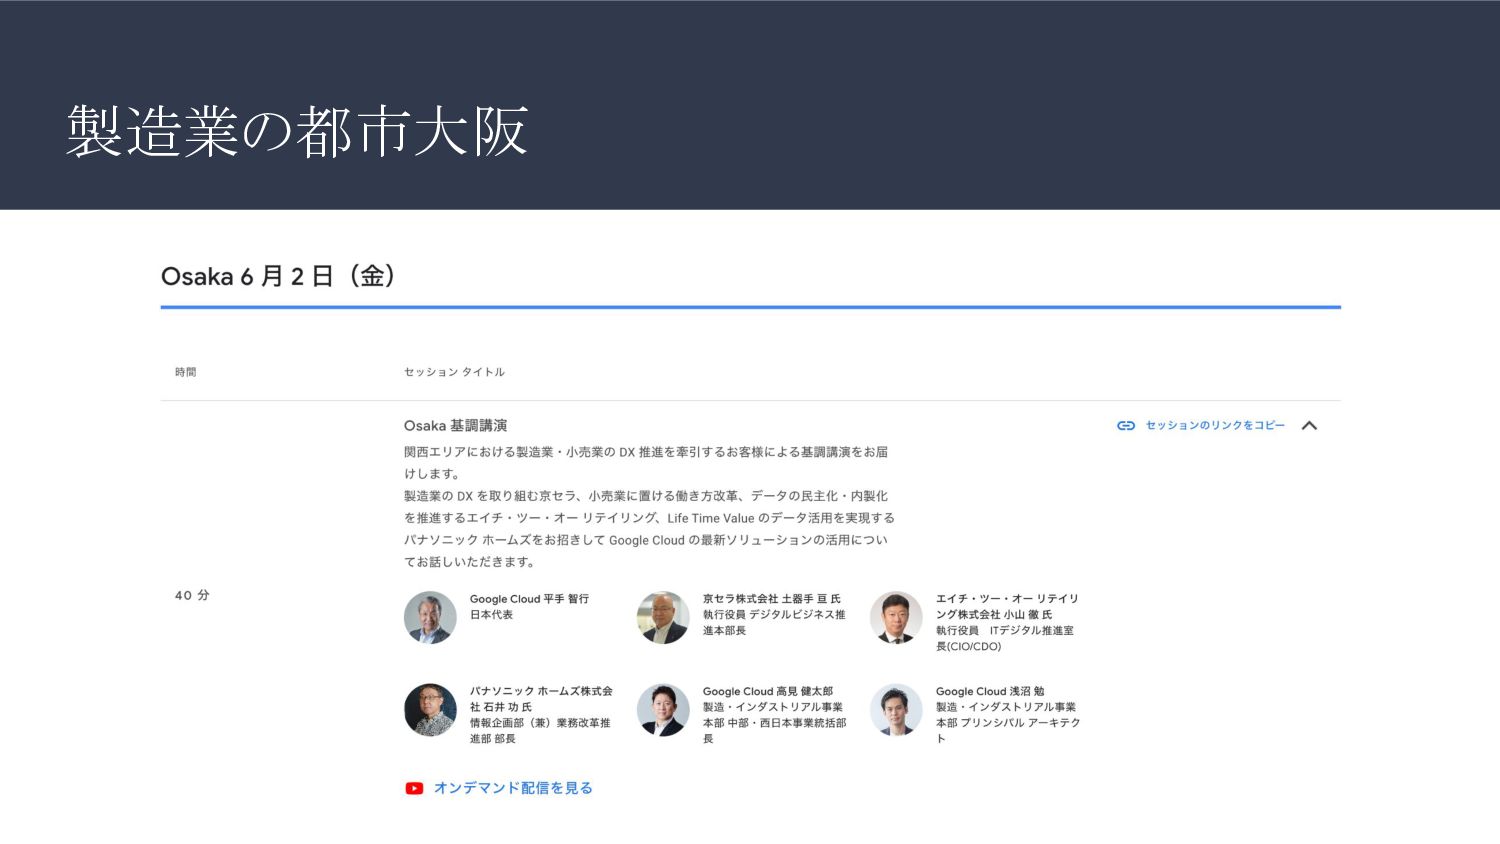Click the name text 京セラ株式会社 土器手 亘 氏
Viewport: 1500px width, 844px height.
pos(772,599)
